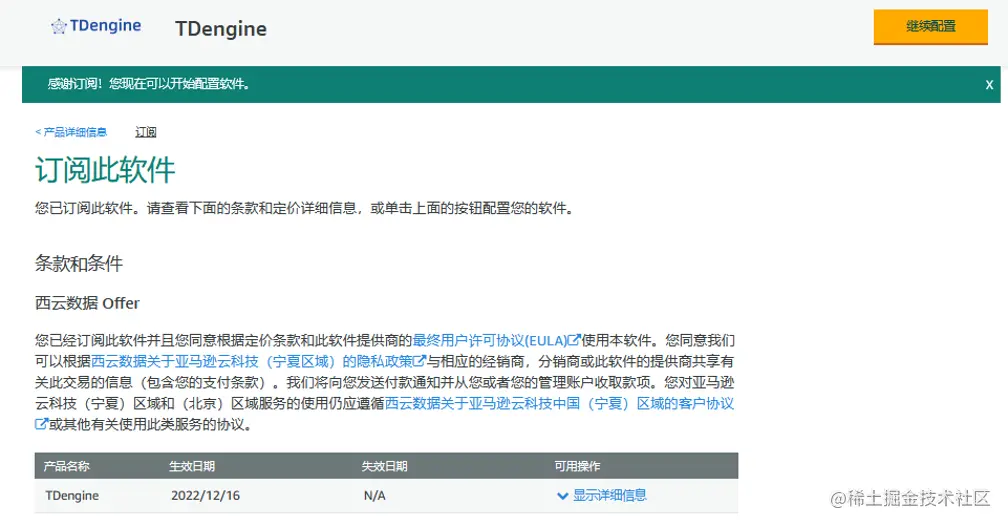Viewport: 1008px width, 526px height.
Task: Click the 条款和条件 section heading
Action: coord(79,264)
